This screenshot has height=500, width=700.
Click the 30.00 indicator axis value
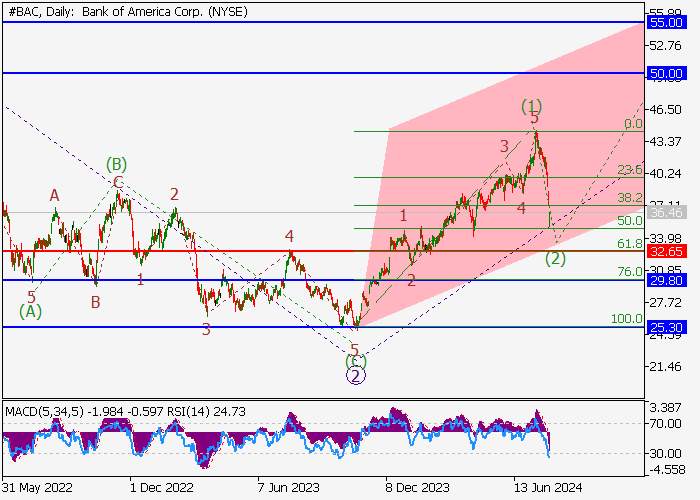[x=666, y=454]
